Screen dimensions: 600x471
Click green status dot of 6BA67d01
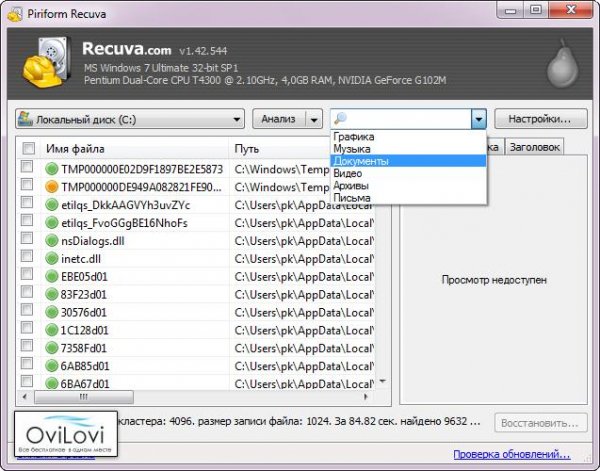[x=52, y=383]
